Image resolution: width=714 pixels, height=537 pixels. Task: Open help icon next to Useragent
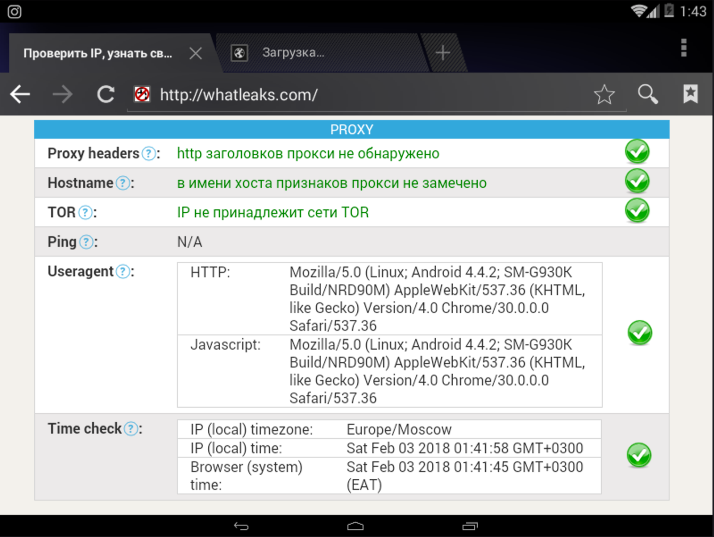point(123,272)
